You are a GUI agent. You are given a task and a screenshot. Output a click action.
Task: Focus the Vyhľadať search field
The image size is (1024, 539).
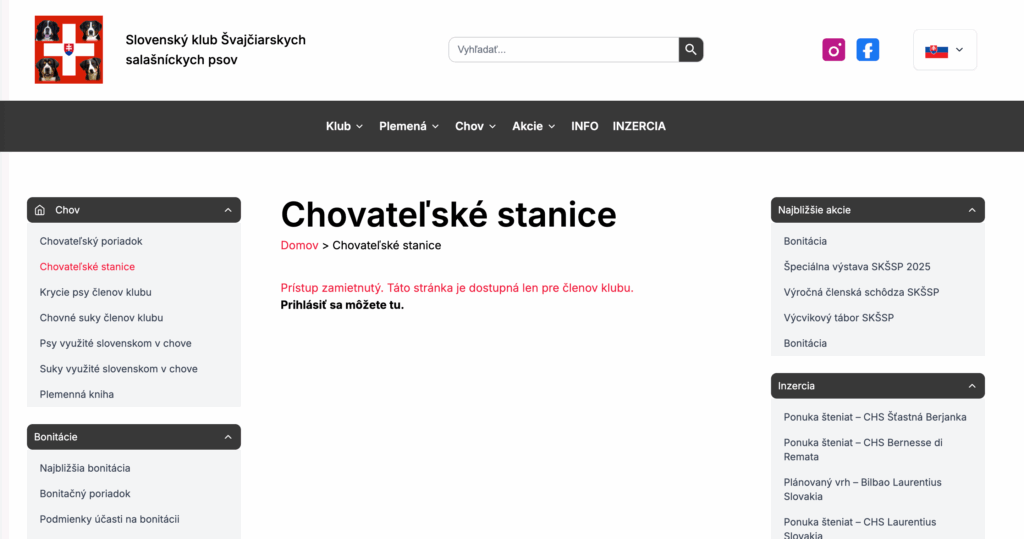(x=564, y=50)
